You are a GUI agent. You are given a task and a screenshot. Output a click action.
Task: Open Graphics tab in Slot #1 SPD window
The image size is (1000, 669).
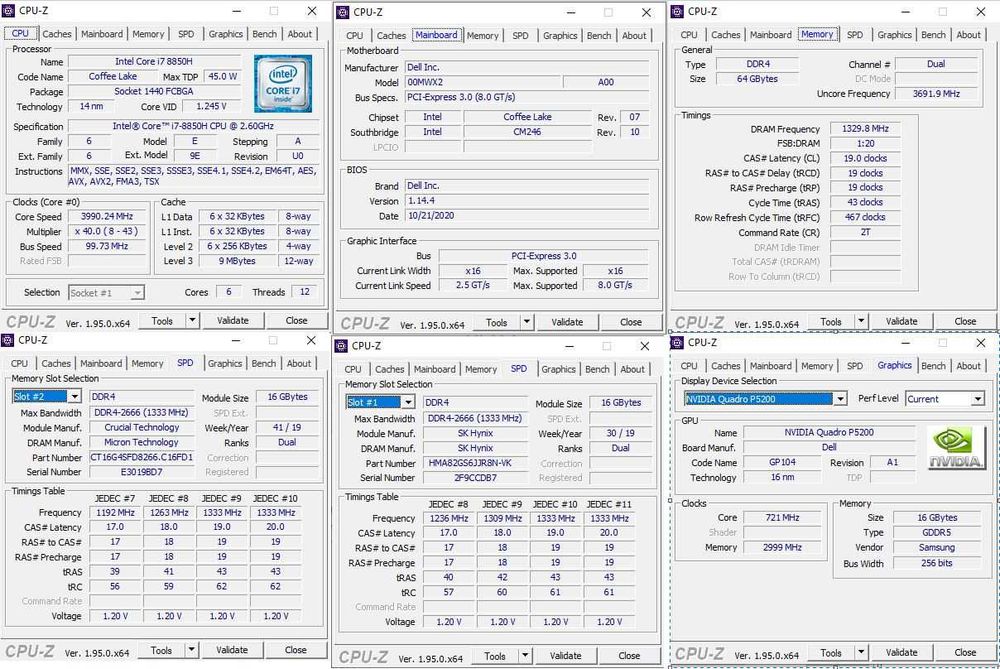click(558, 369)
